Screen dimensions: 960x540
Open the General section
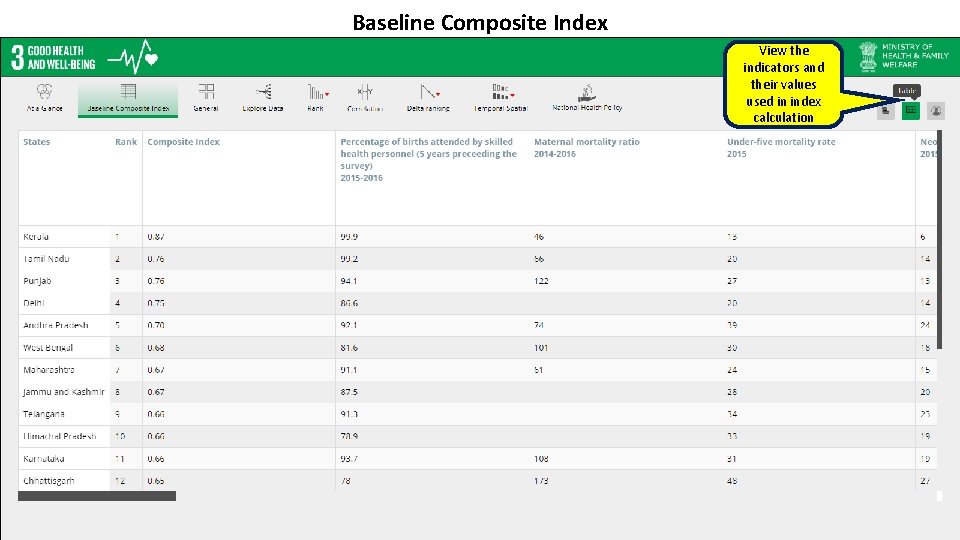206,98
